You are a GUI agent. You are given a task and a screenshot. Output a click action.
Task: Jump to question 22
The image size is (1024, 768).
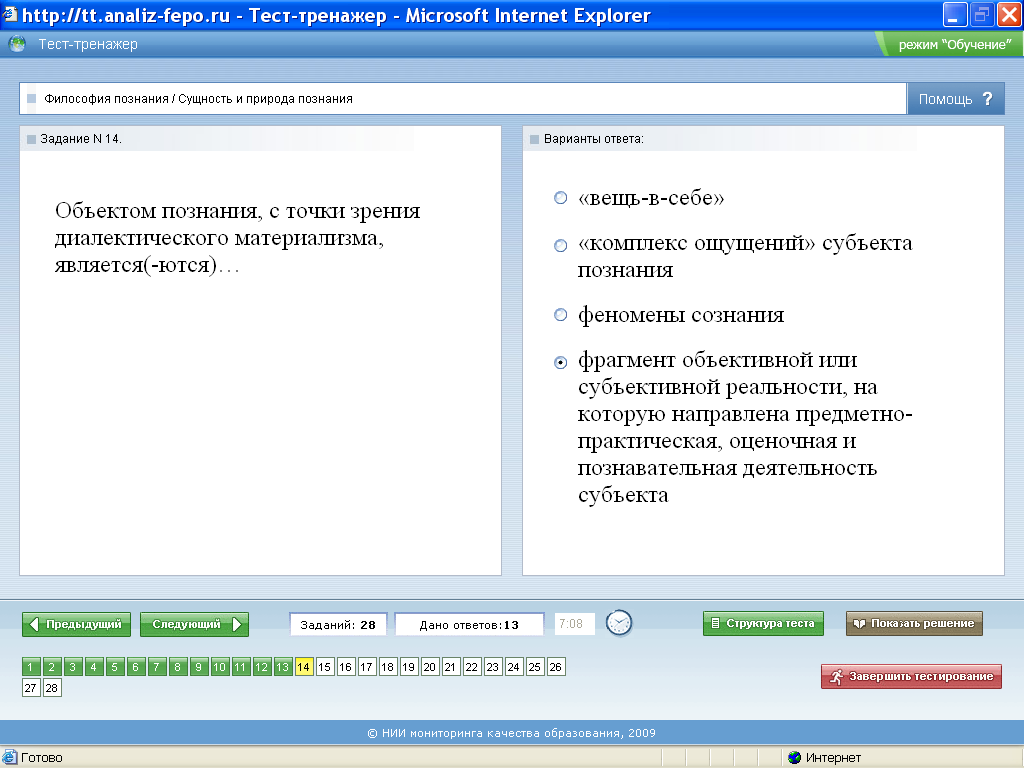tap(472, 667)
